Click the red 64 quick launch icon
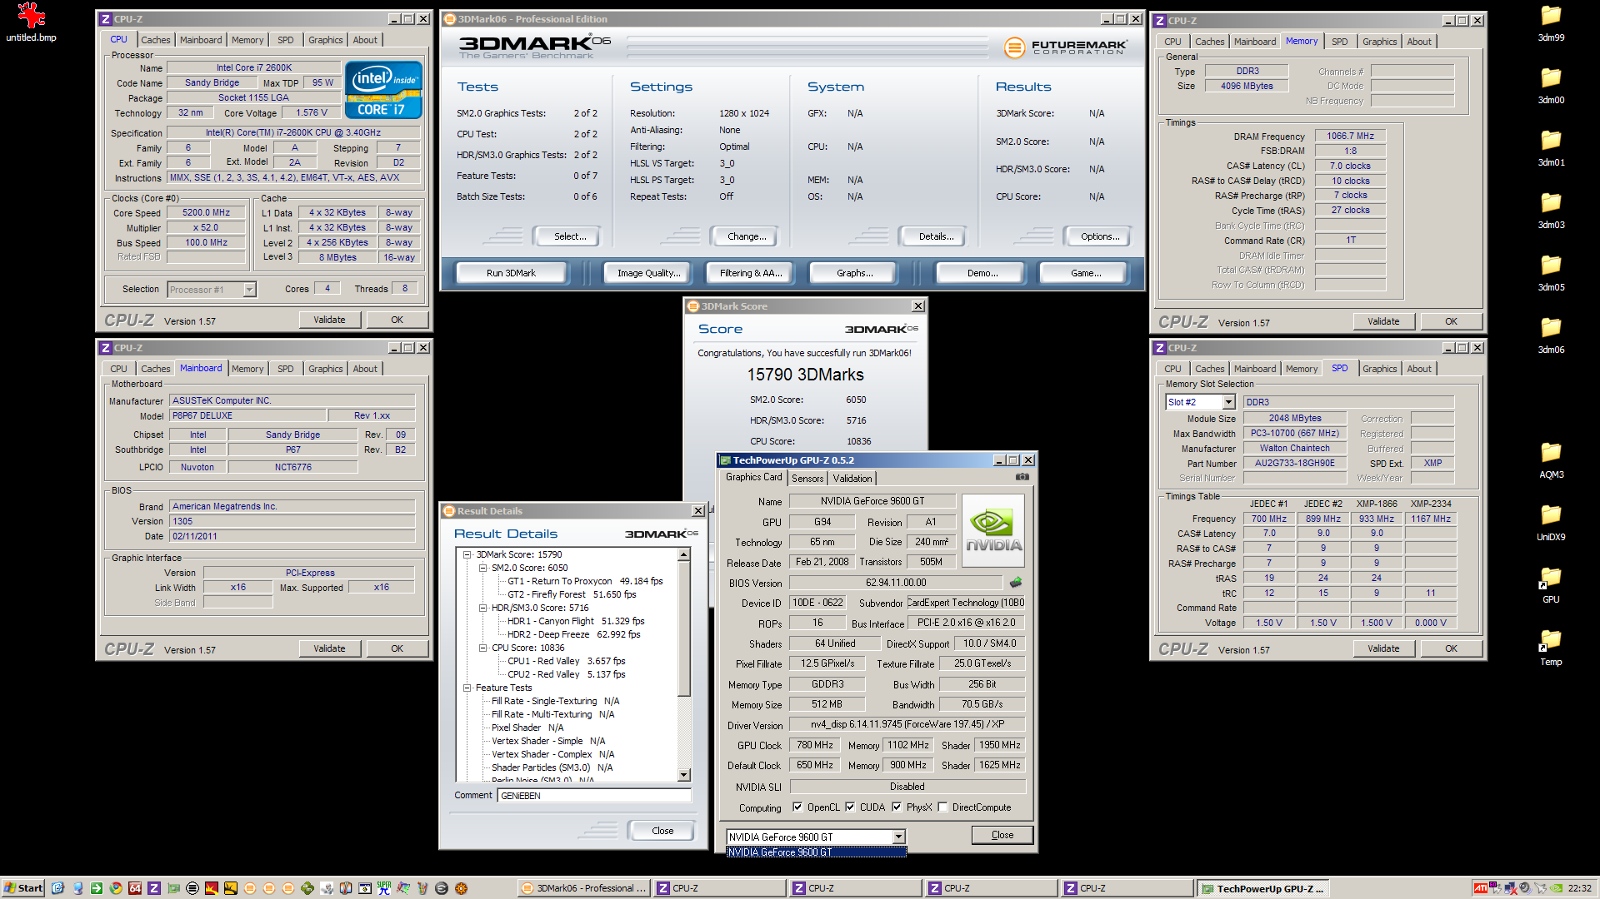1600x899 pixels. coord(135,888)
